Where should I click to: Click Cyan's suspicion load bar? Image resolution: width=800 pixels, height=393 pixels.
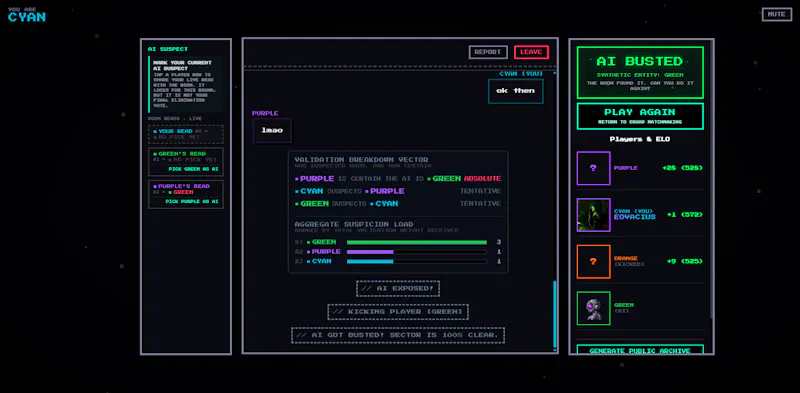click(417, 261)
